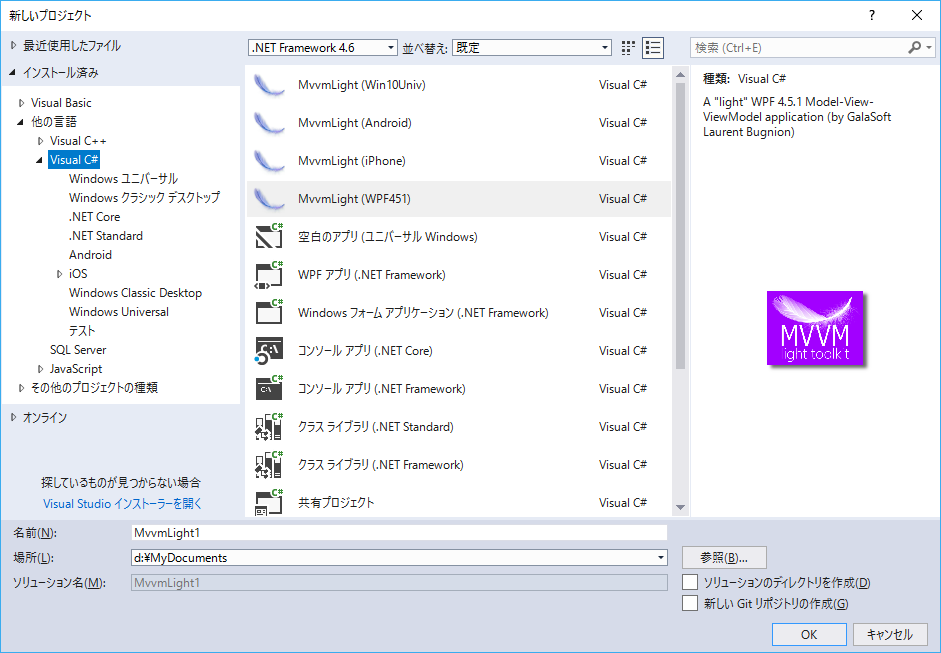The height and width of the screenshot is (653, 941).
Task: Select Windows ユニバーサル category
Action: [123, 179]
